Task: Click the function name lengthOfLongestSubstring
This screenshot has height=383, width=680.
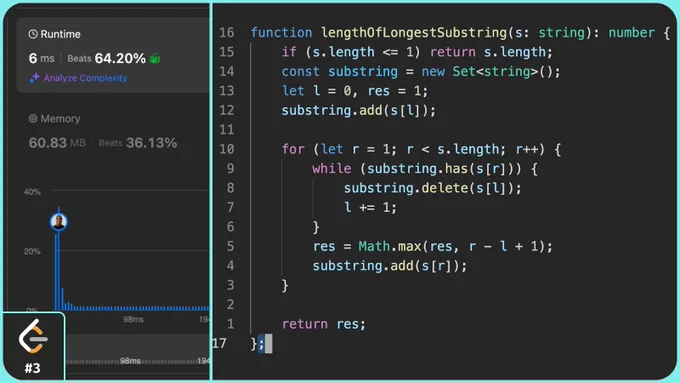Action: 414,33
